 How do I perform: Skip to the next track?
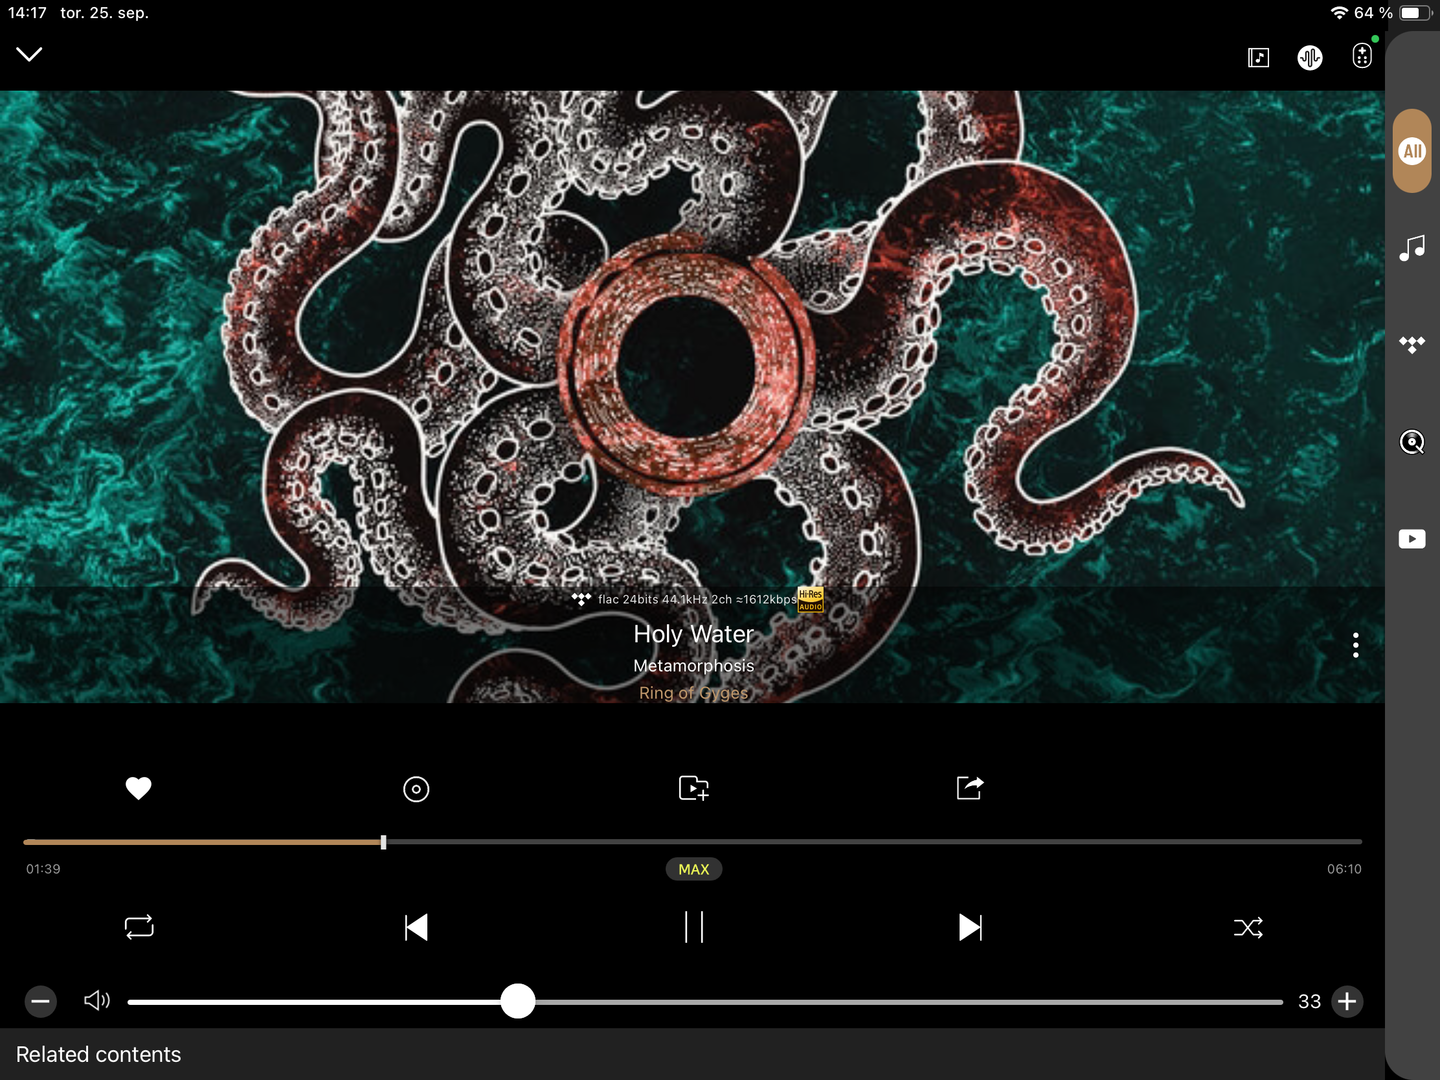pos(970,927)
